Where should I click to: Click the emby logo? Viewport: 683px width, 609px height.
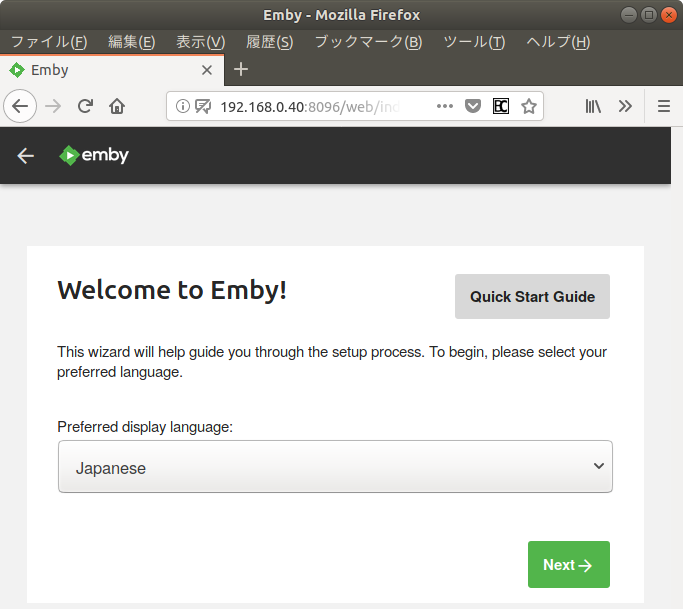click(94, 155)
